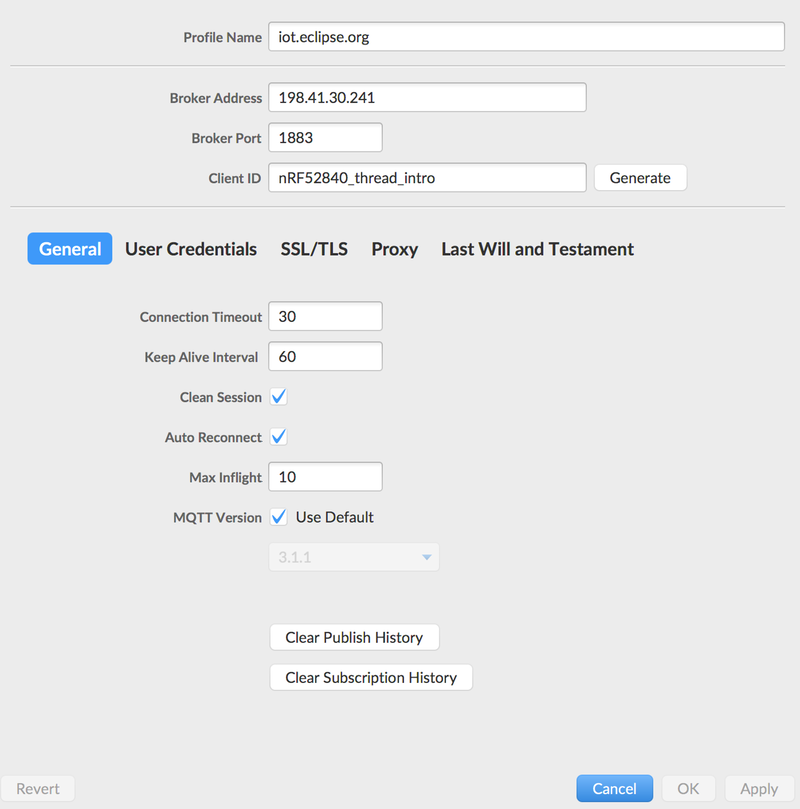Click the Connection Timeout field

coord(325,317)
